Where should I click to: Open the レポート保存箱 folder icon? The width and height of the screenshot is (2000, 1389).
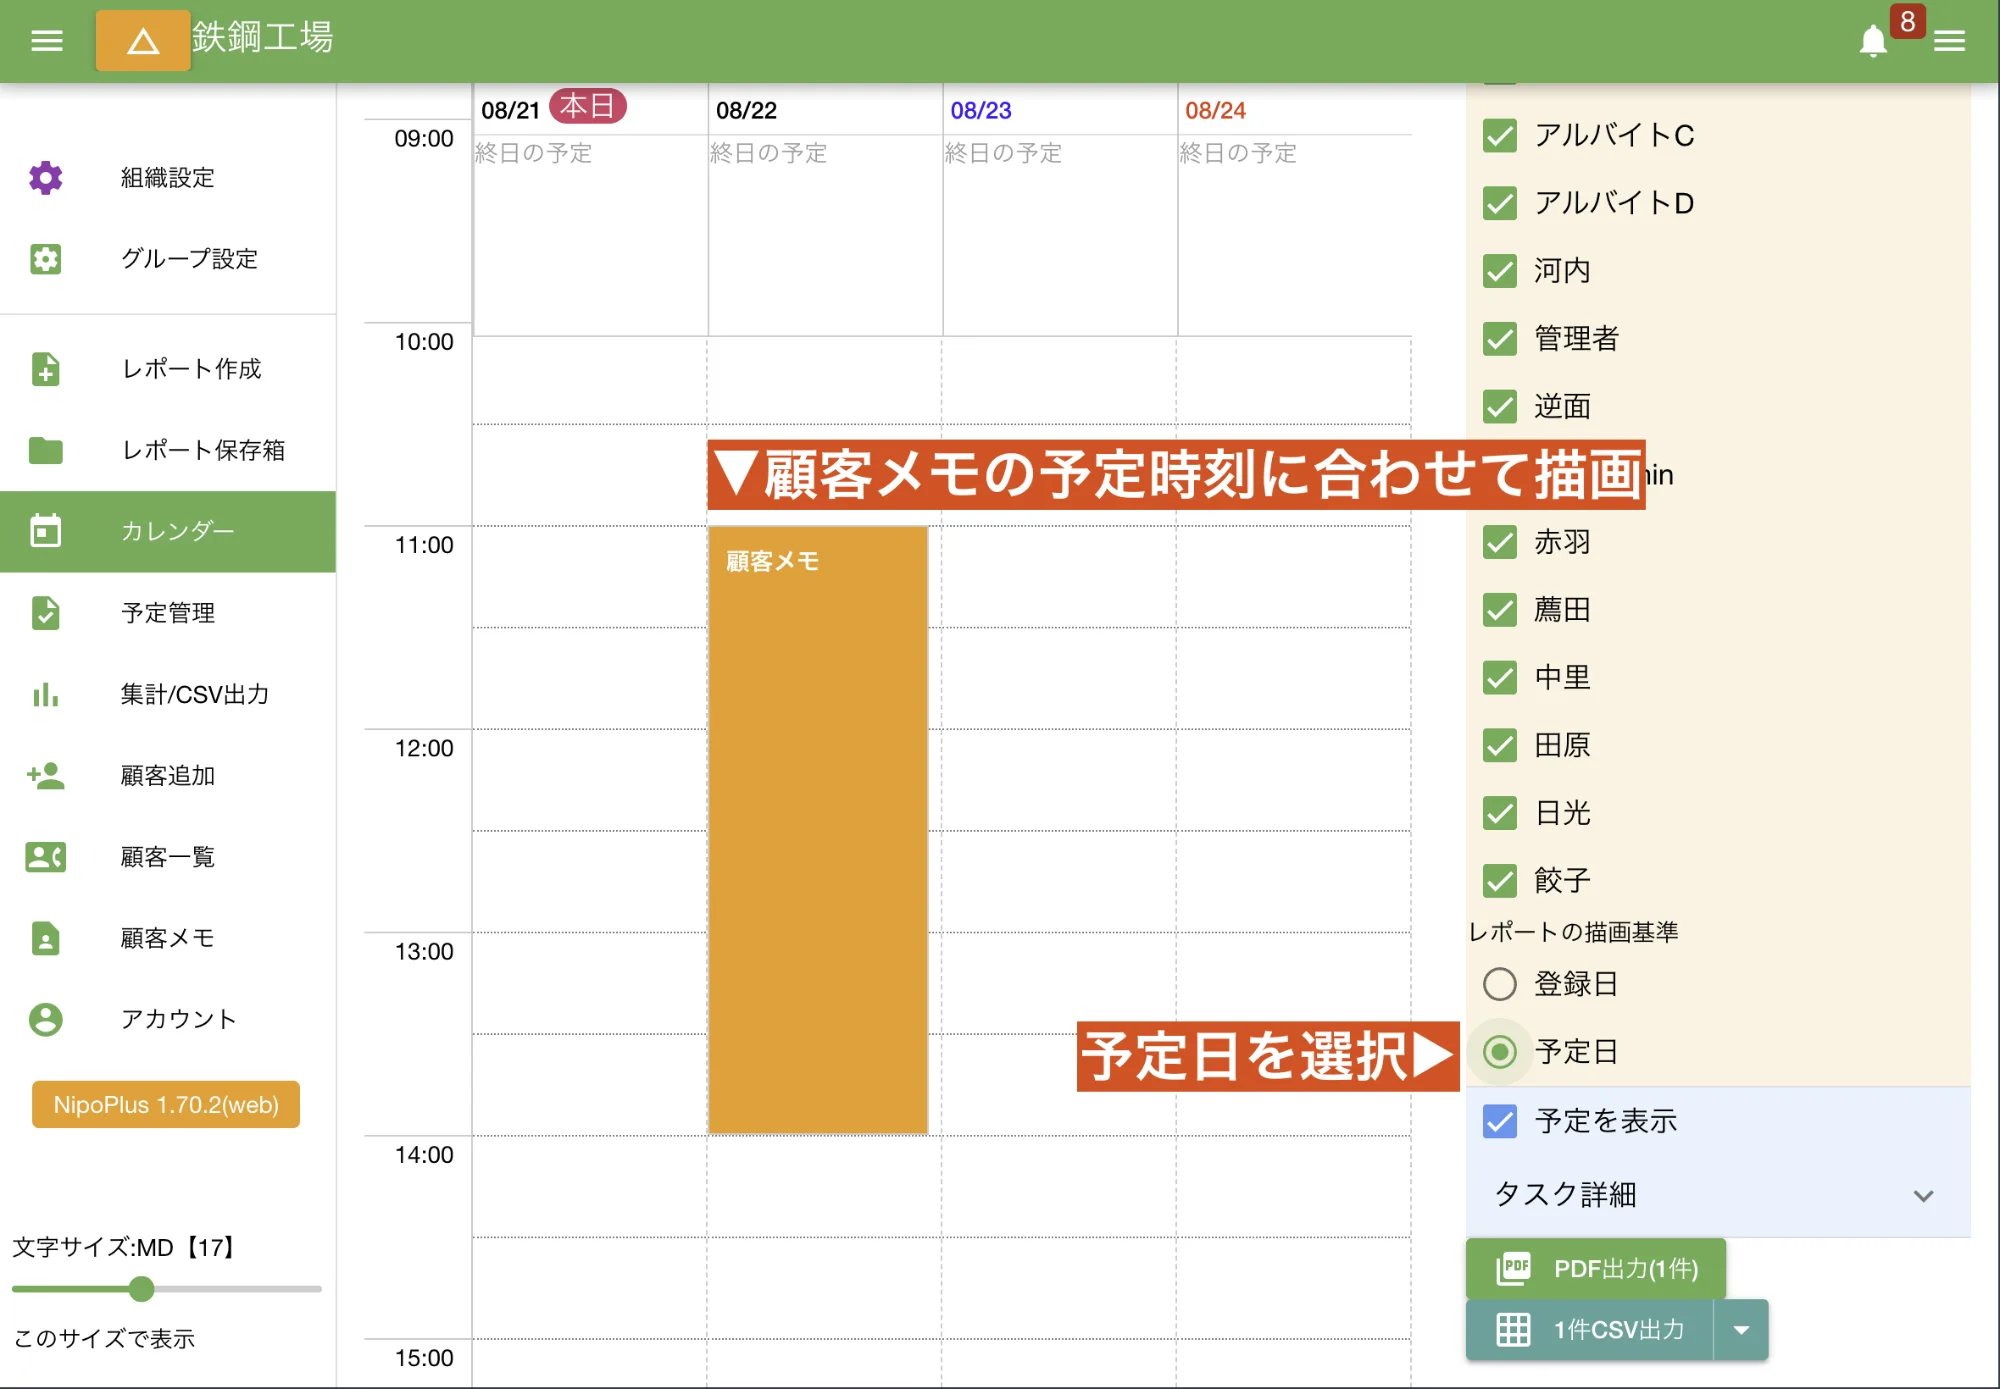pyautogui.click(x=45, y=451)
